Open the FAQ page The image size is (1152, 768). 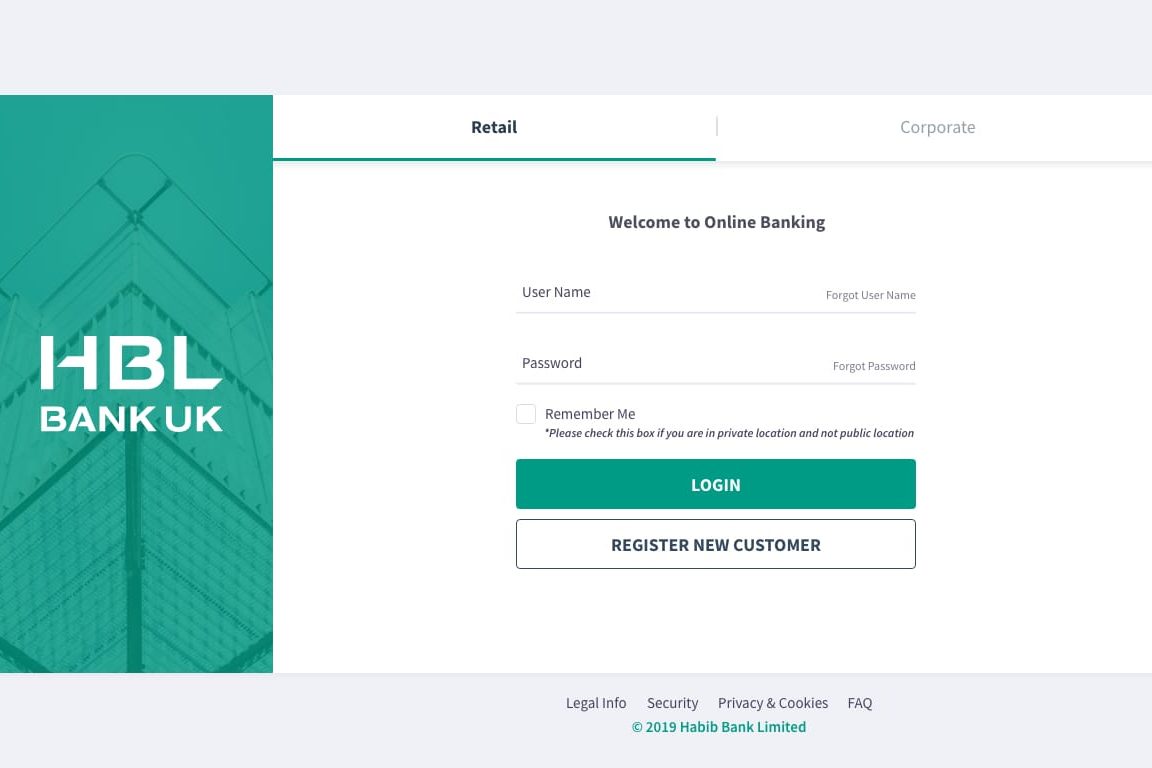tap(859, 703)
